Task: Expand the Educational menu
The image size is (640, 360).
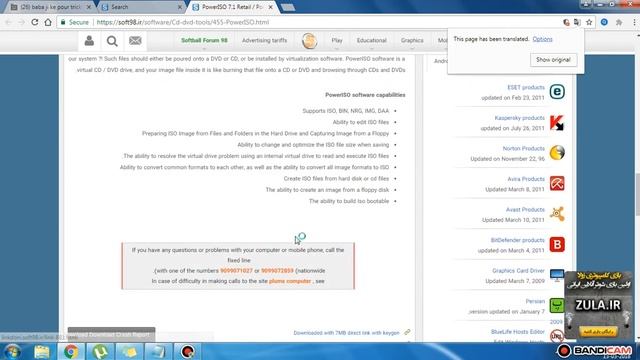Action: tap(371, 40)
